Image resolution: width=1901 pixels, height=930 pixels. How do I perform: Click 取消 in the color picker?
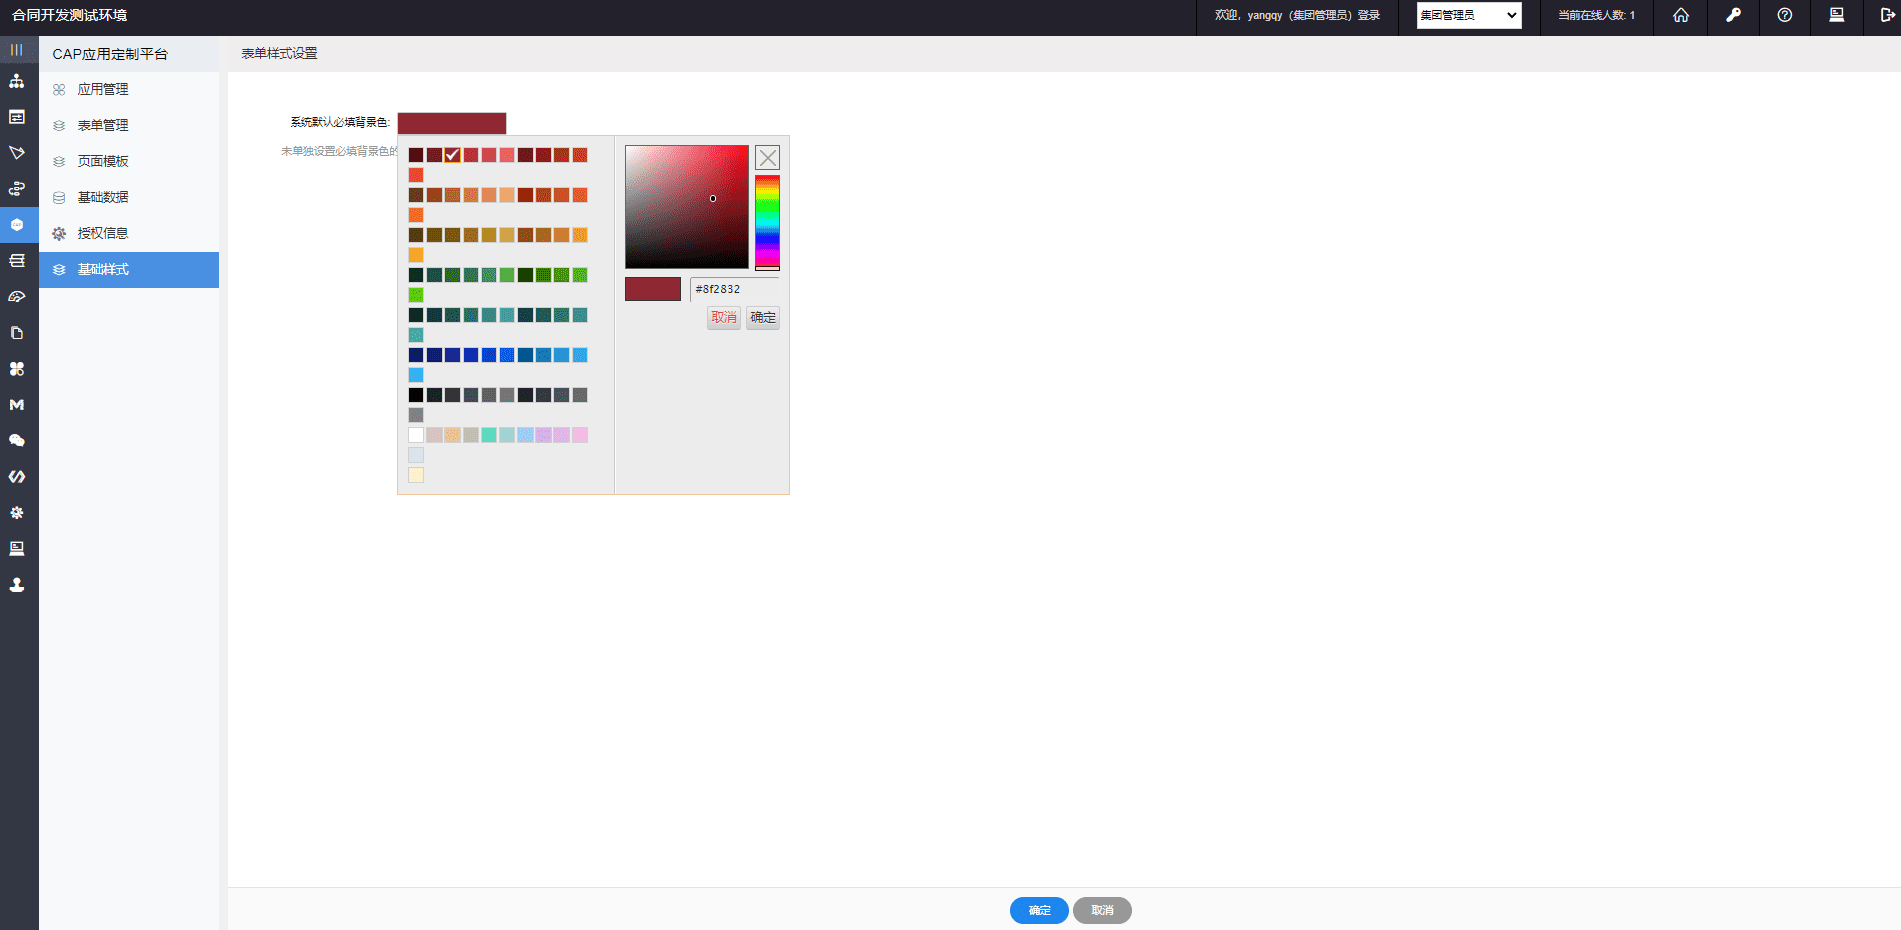click(724, 318)
